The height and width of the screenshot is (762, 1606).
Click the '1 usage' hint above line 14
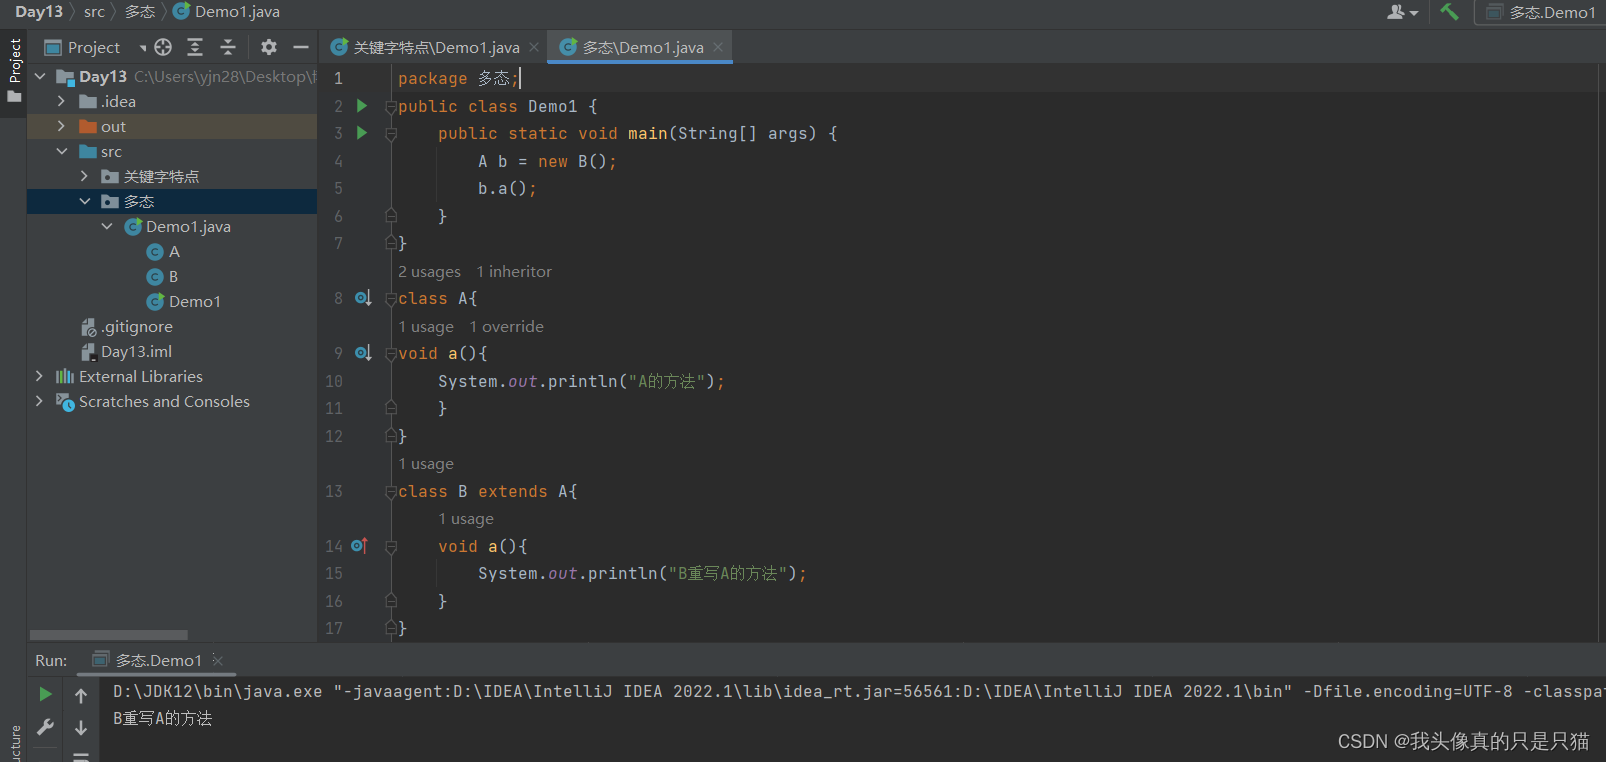(466, 519)
